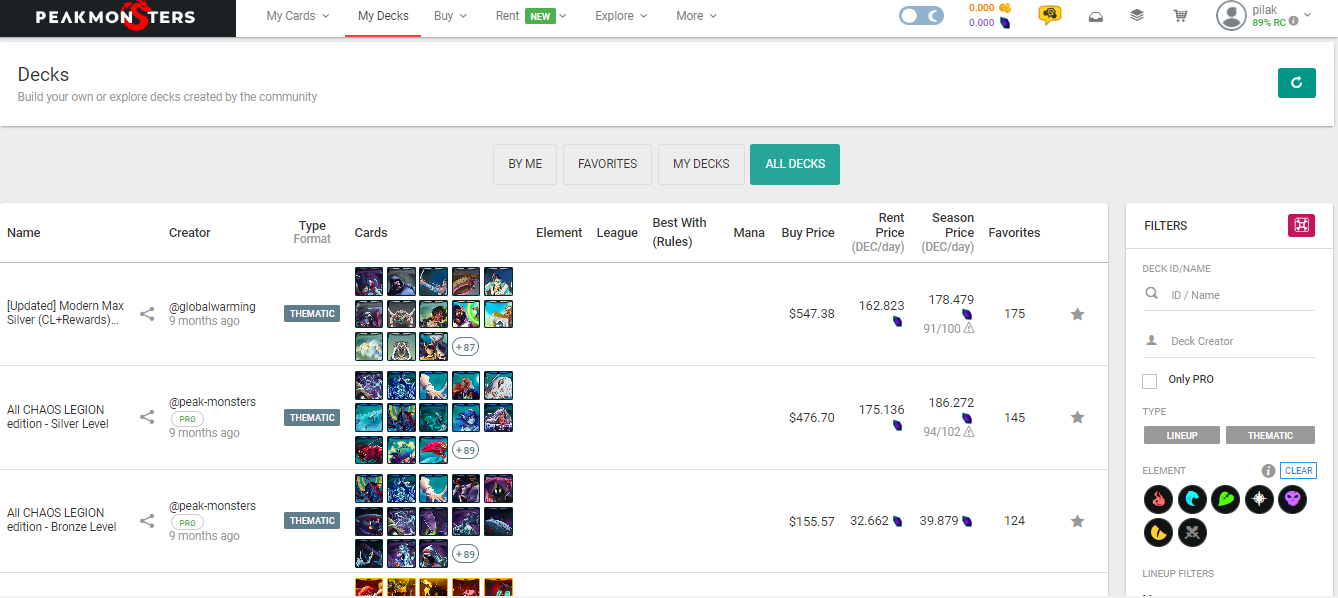The image size is (1338, 598).
Task: Expand +89 cards in Bronze Level deck
Action: [x=465, y=553]
